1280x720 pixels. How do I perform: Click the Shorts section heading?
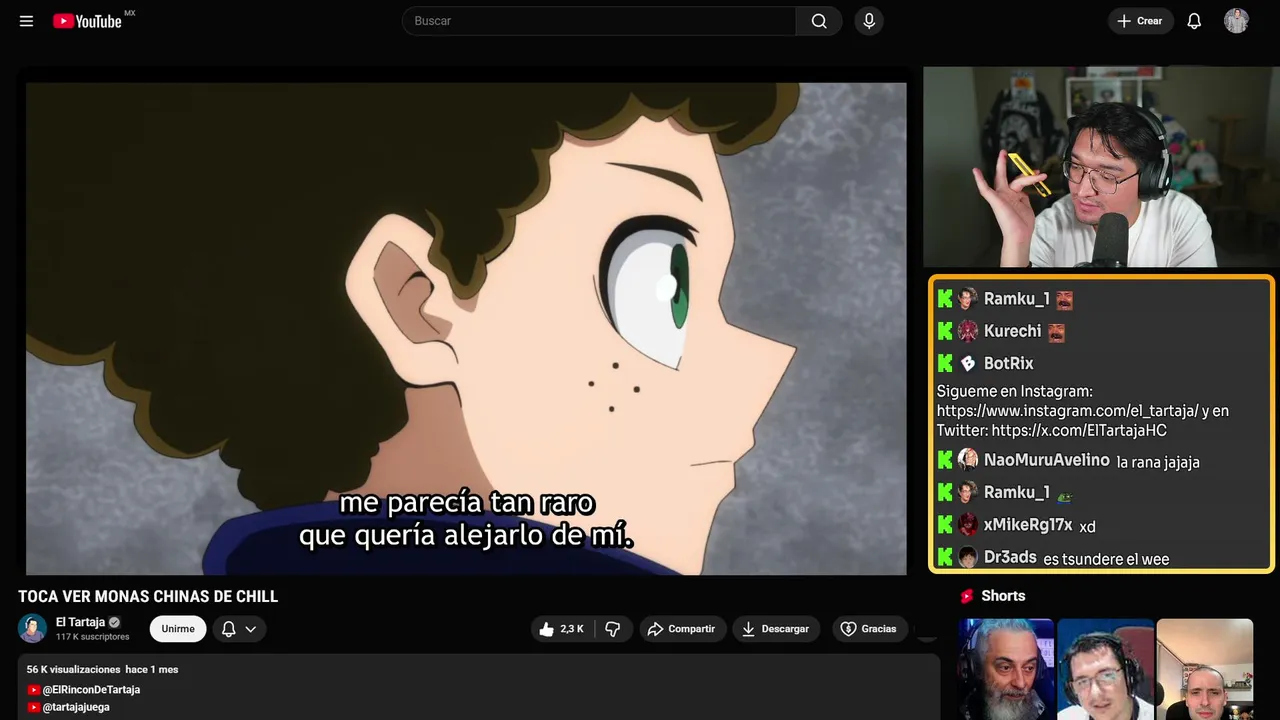[1003, 596]
